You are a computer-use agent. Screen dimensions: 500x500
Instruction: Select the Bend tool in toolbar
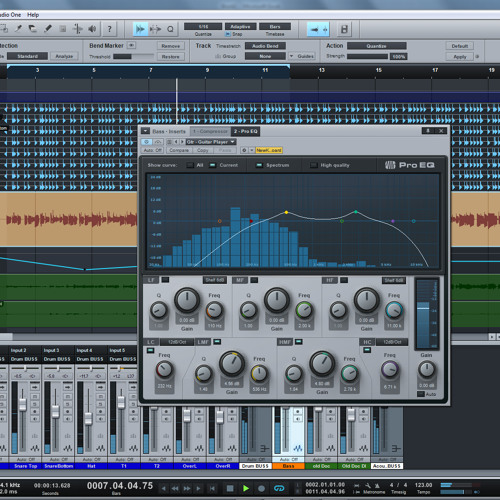77,29
